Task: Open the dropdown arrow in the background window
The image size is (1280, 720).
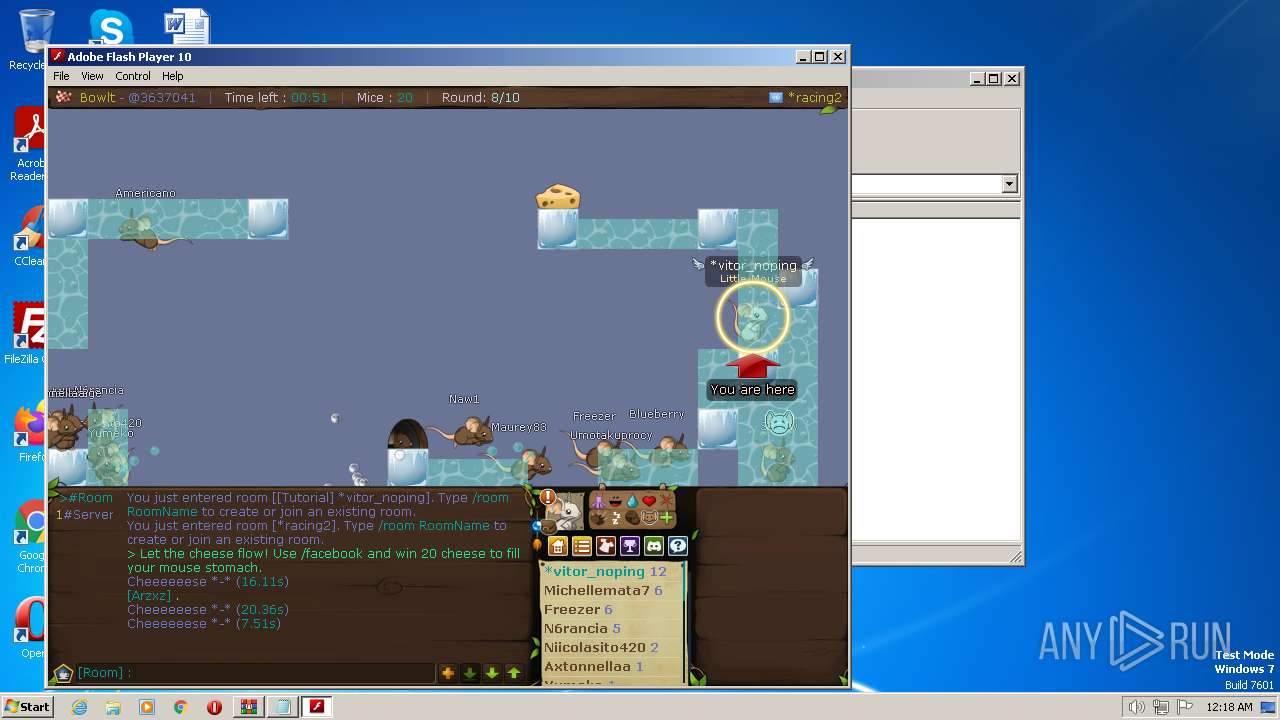Action: click(1009, 184)
